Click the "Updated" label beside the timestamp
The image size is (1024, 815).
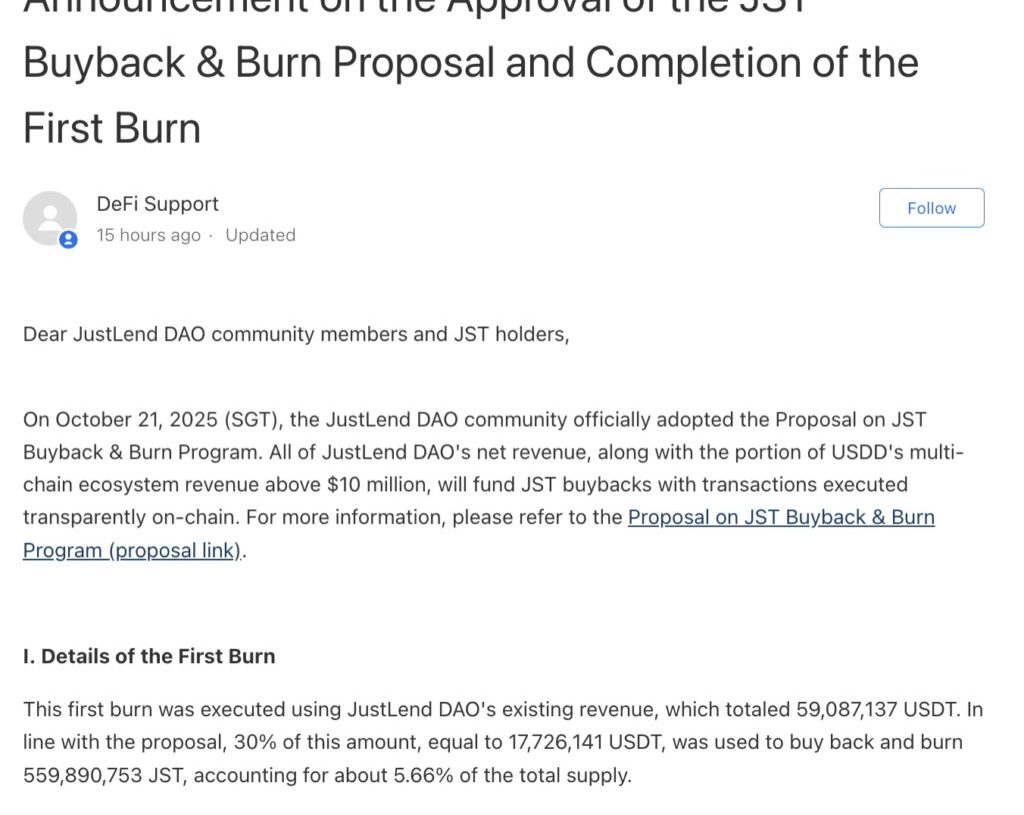(260, 235)
